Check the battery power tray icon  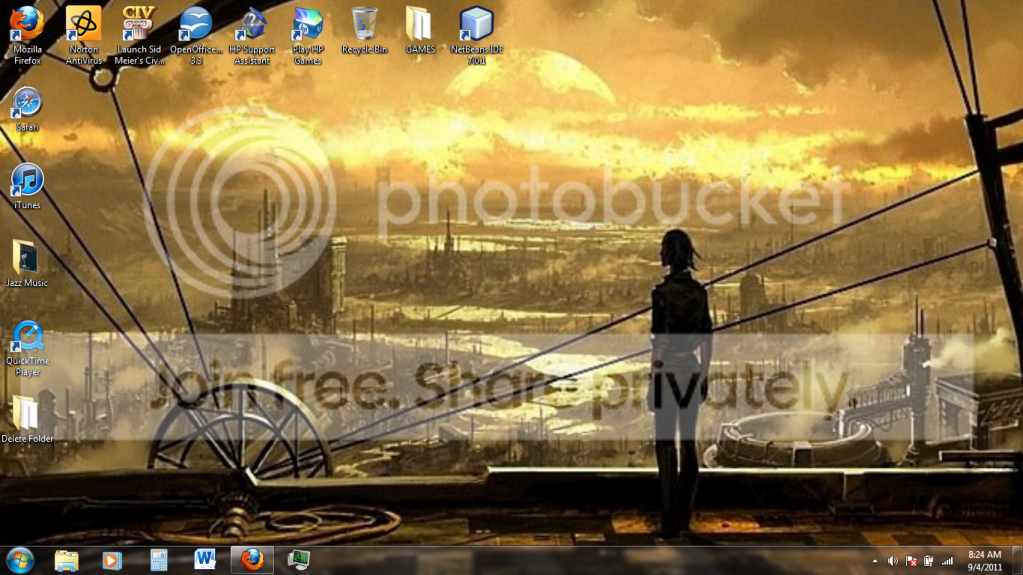pyautogui.click(x=928, y=561)
